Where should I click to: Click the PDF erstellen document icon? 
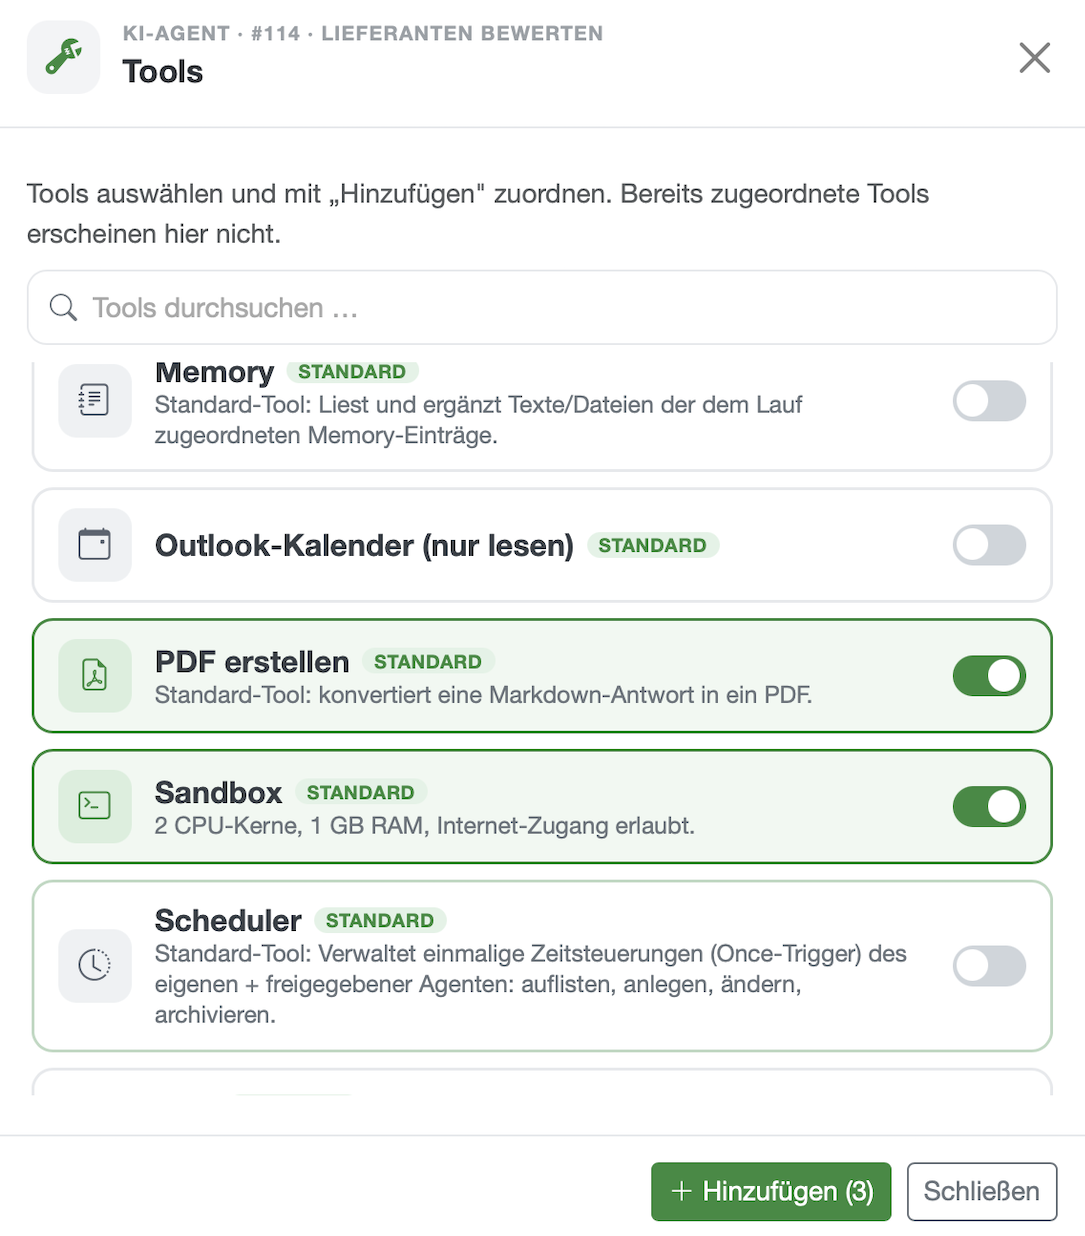95,676
